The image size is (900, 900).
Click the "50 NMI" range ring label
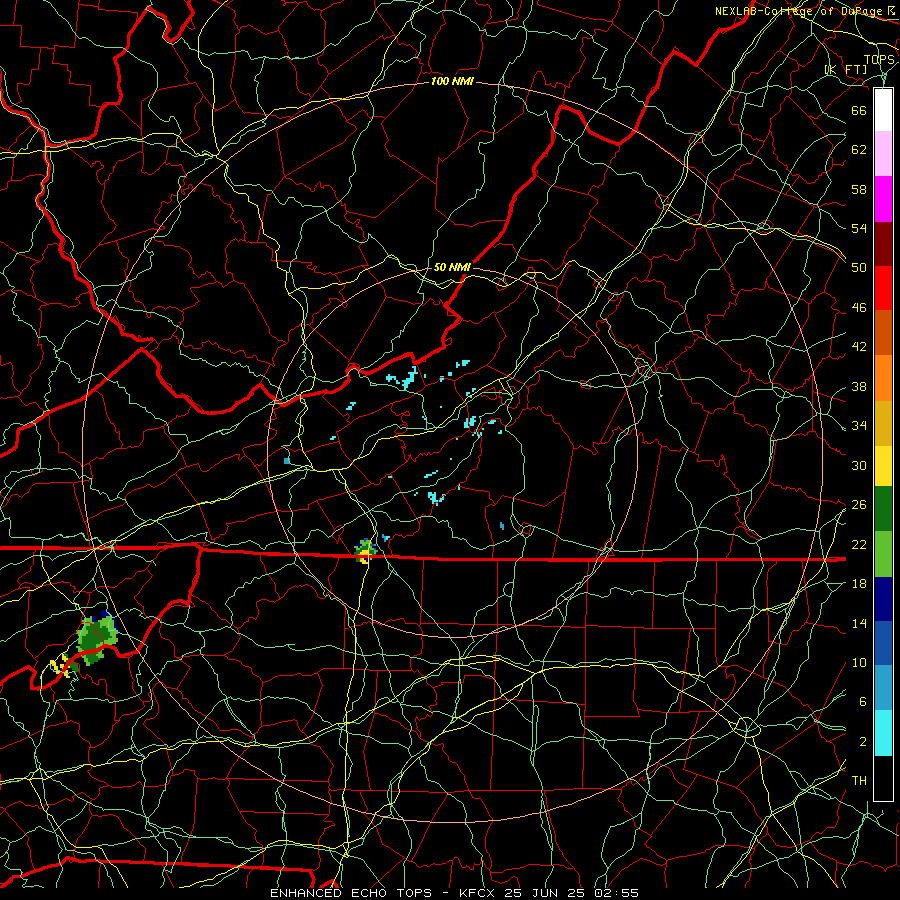click(x=452, y=267)
